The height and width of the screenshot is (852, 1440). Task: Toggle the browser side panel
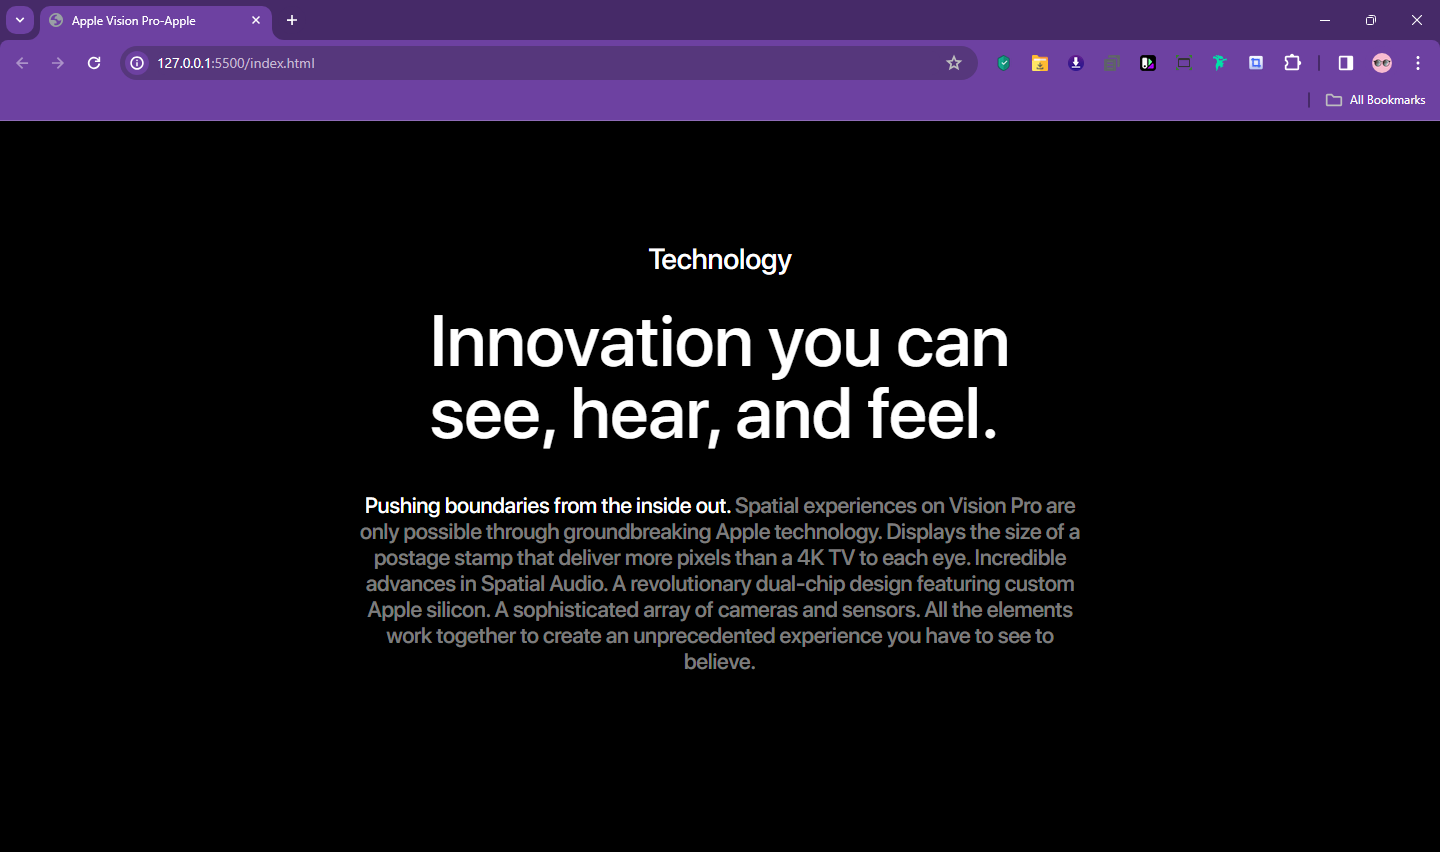click(x=1346, y=63)
